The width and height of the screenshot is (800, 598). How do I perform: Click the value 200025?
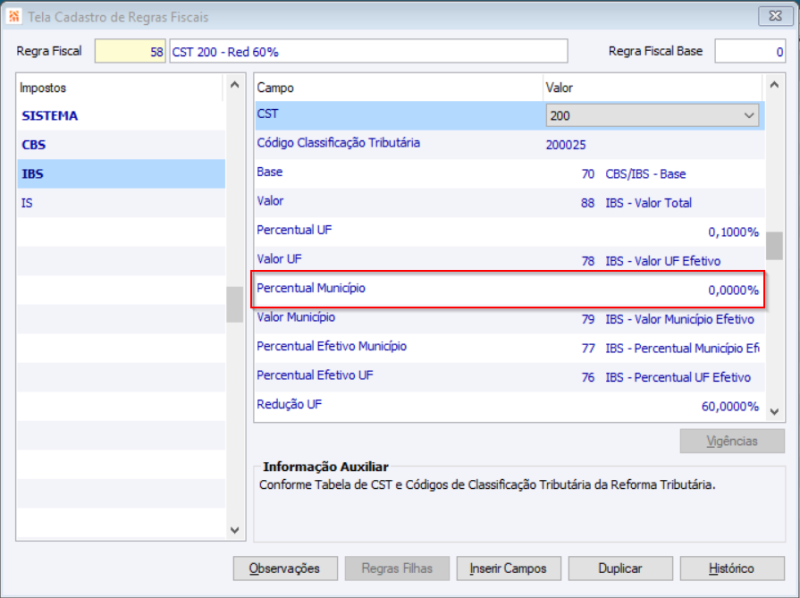[566, 145]
